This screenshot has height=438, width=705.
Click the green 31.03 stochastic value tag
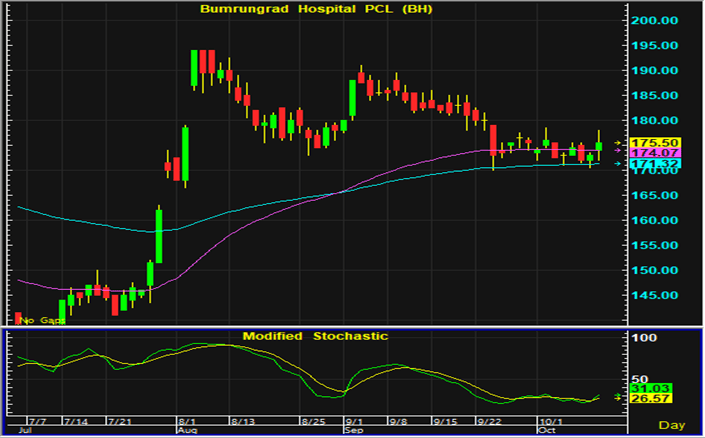(648, 389)
